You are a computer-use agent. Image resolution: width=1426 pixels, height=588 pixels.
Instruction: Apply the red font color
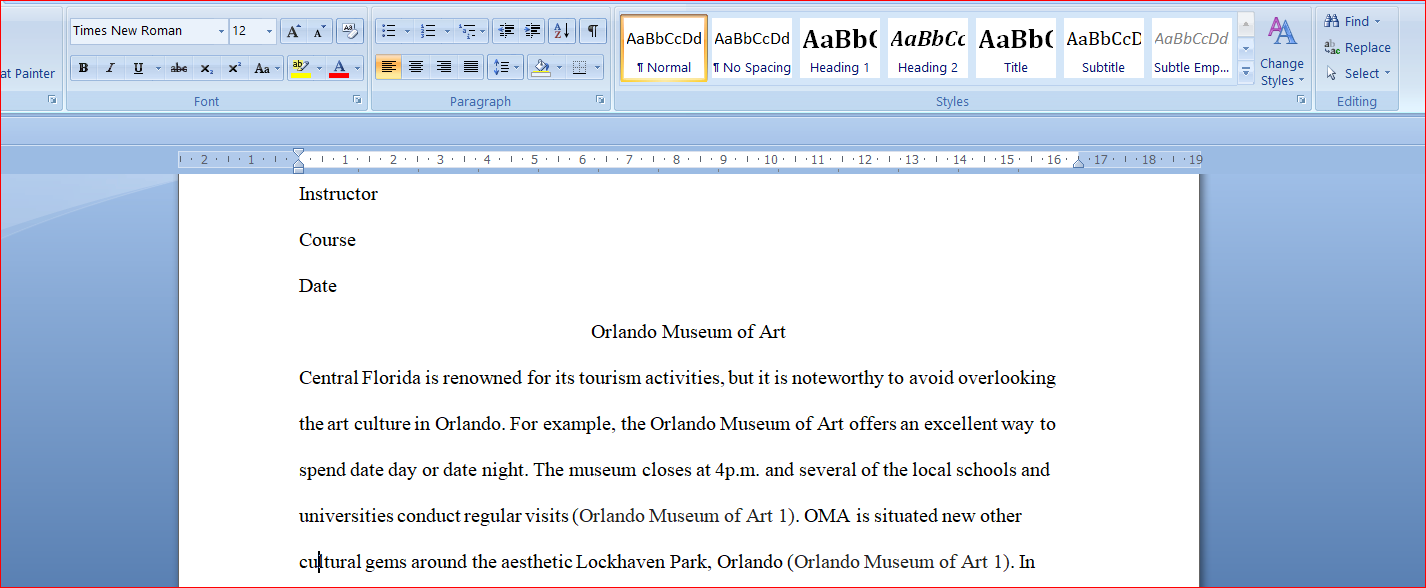pyautogui.click(x=339, y=68)
